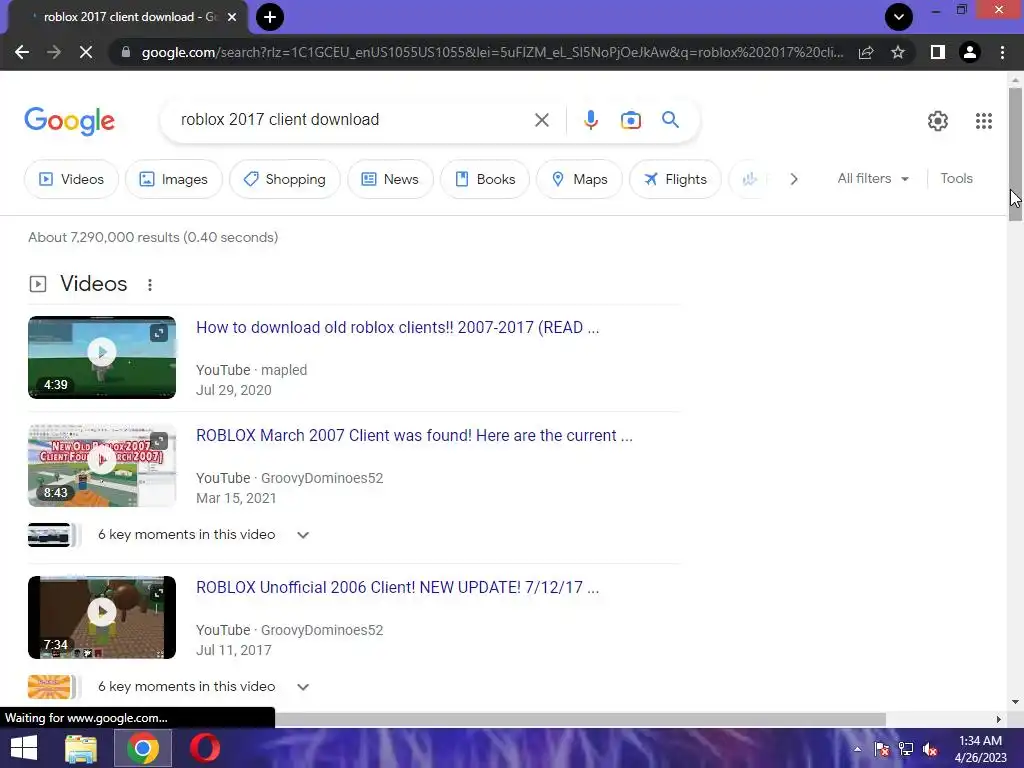This screenshot has width=1024, height=768.
Task: Expand key moments under 2006 Client video
Action: 303,687
